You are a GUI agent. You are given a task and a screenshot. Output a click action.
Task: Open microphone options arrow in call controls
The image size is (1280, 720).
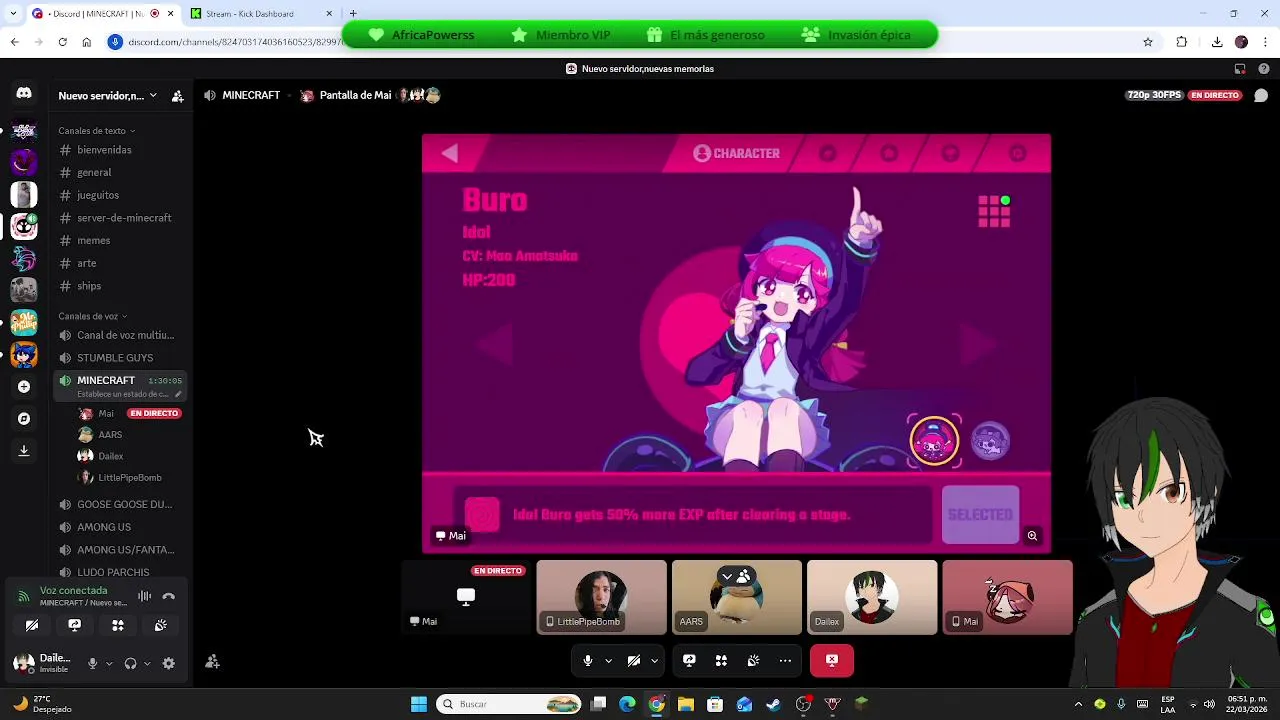(x=608, y=660)
